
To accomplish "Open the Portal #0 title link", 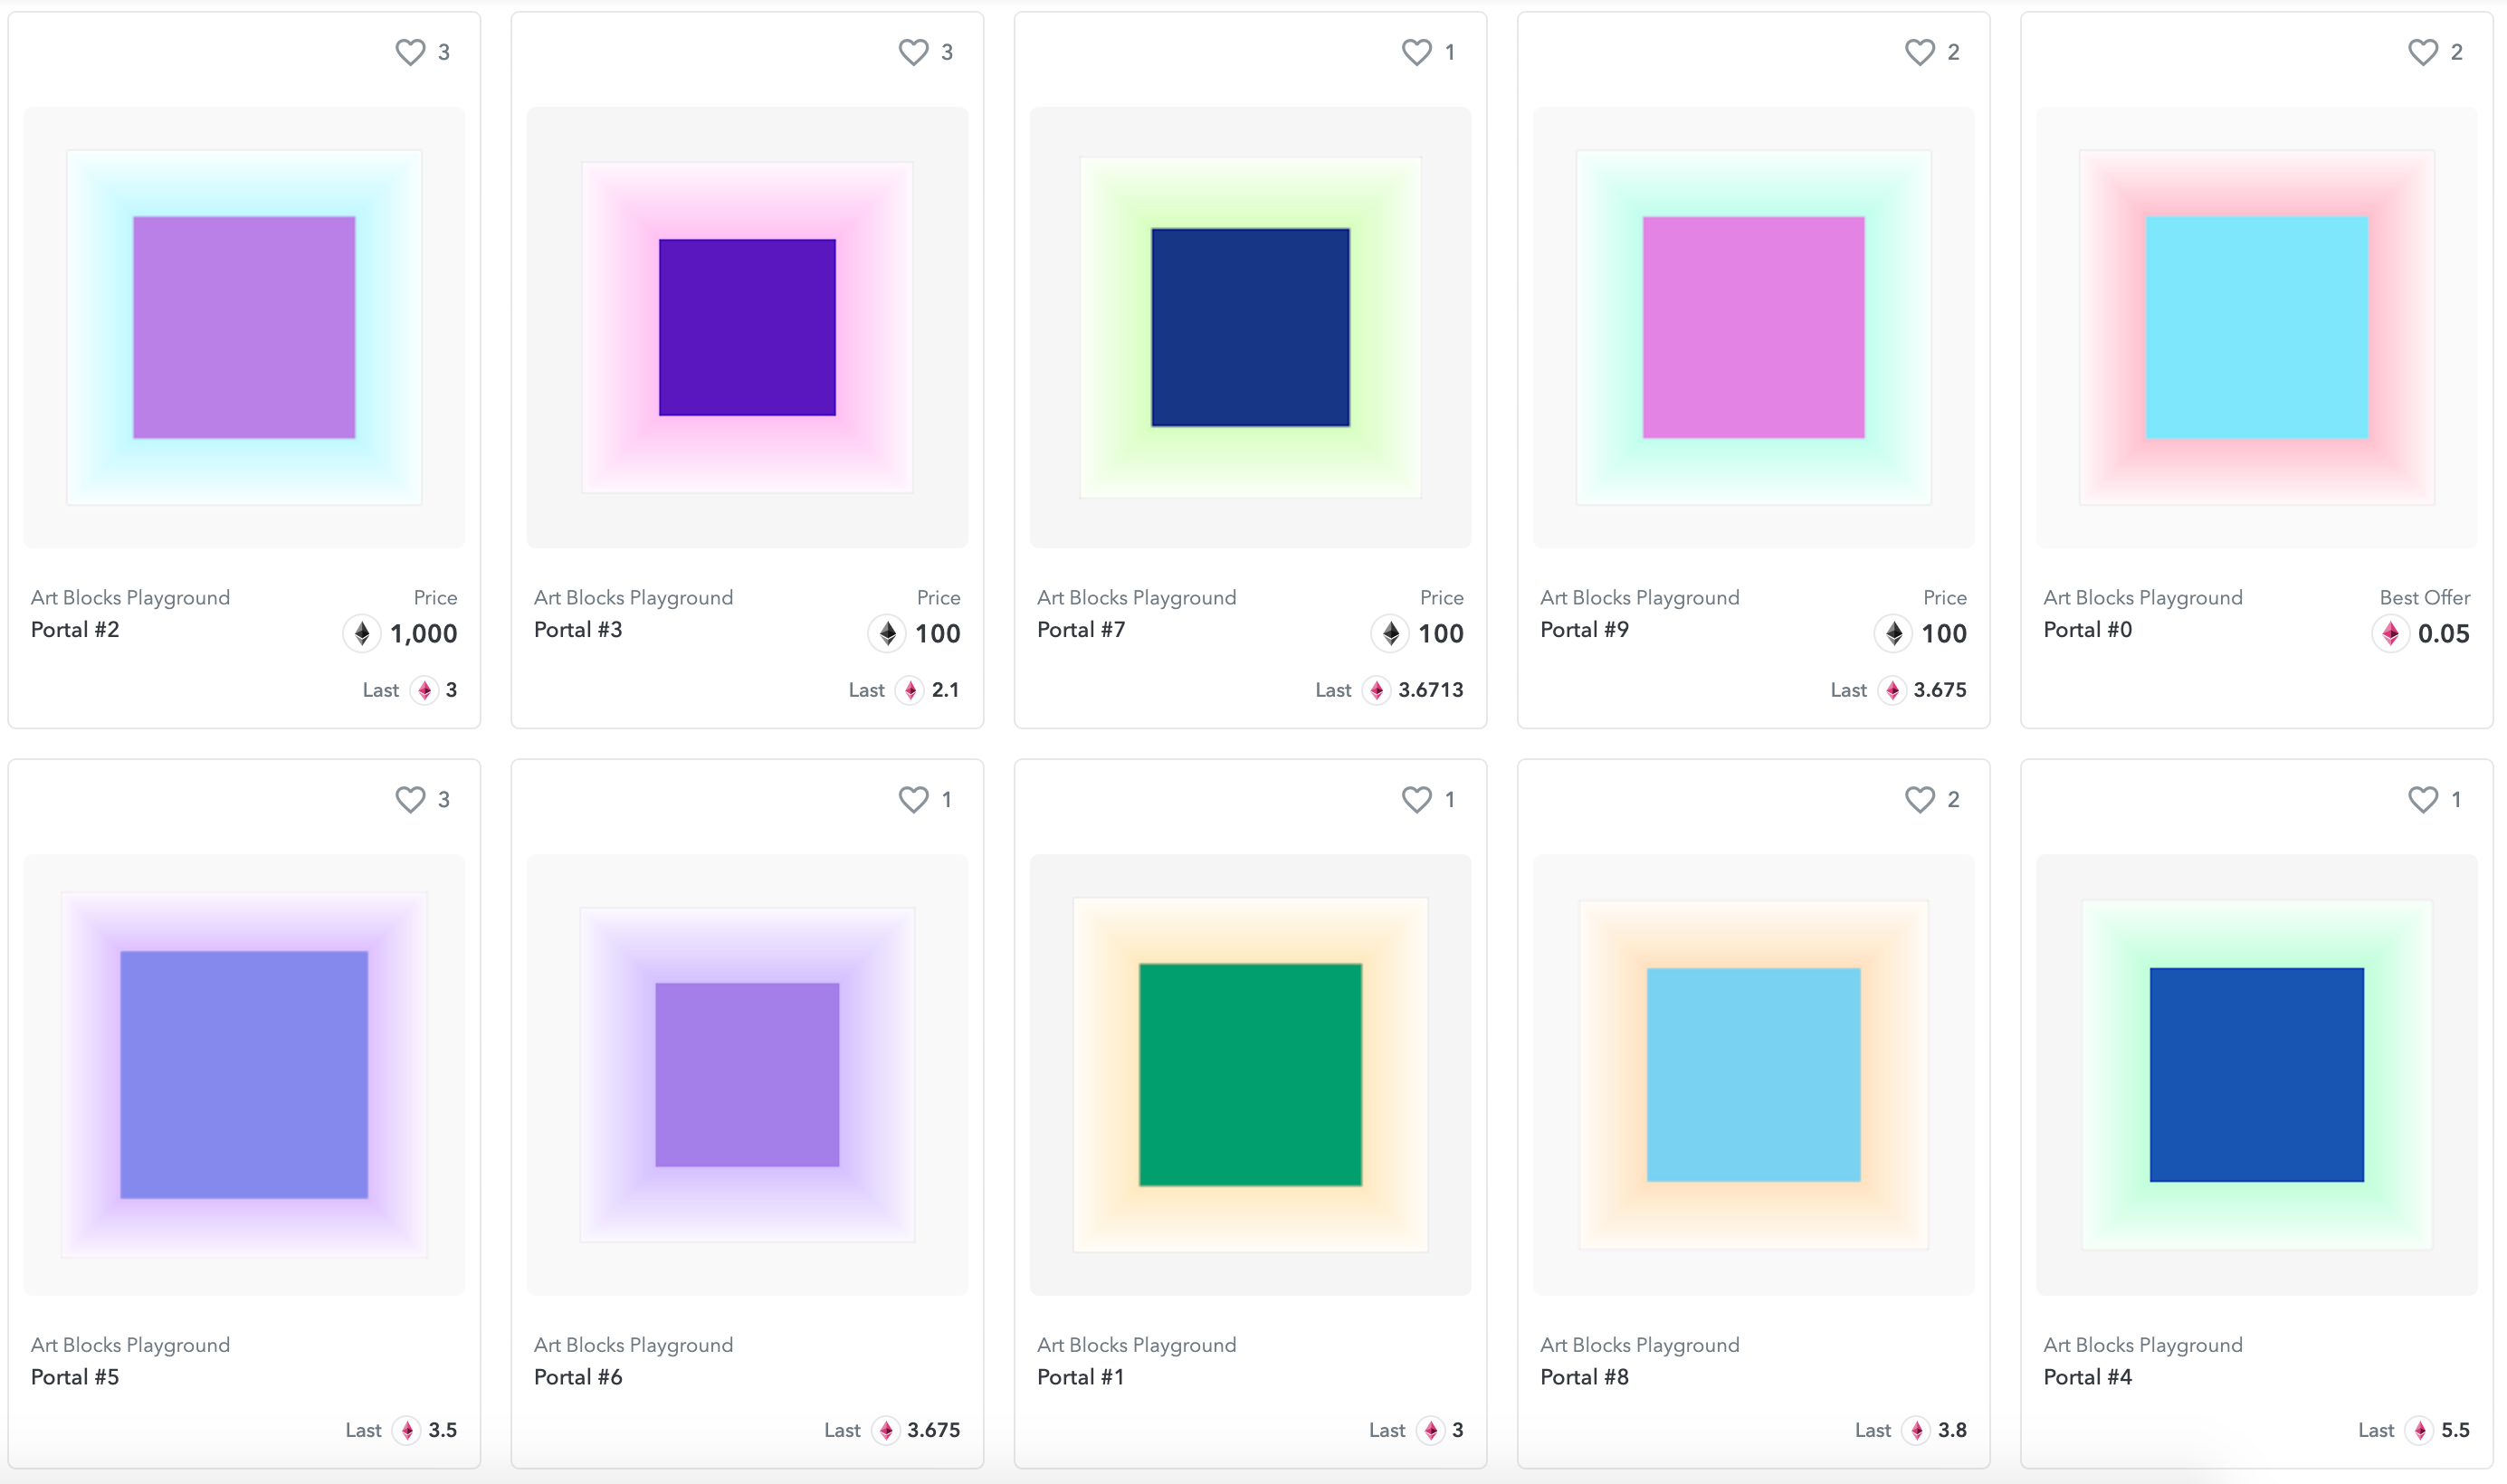I will [2087, 630].
